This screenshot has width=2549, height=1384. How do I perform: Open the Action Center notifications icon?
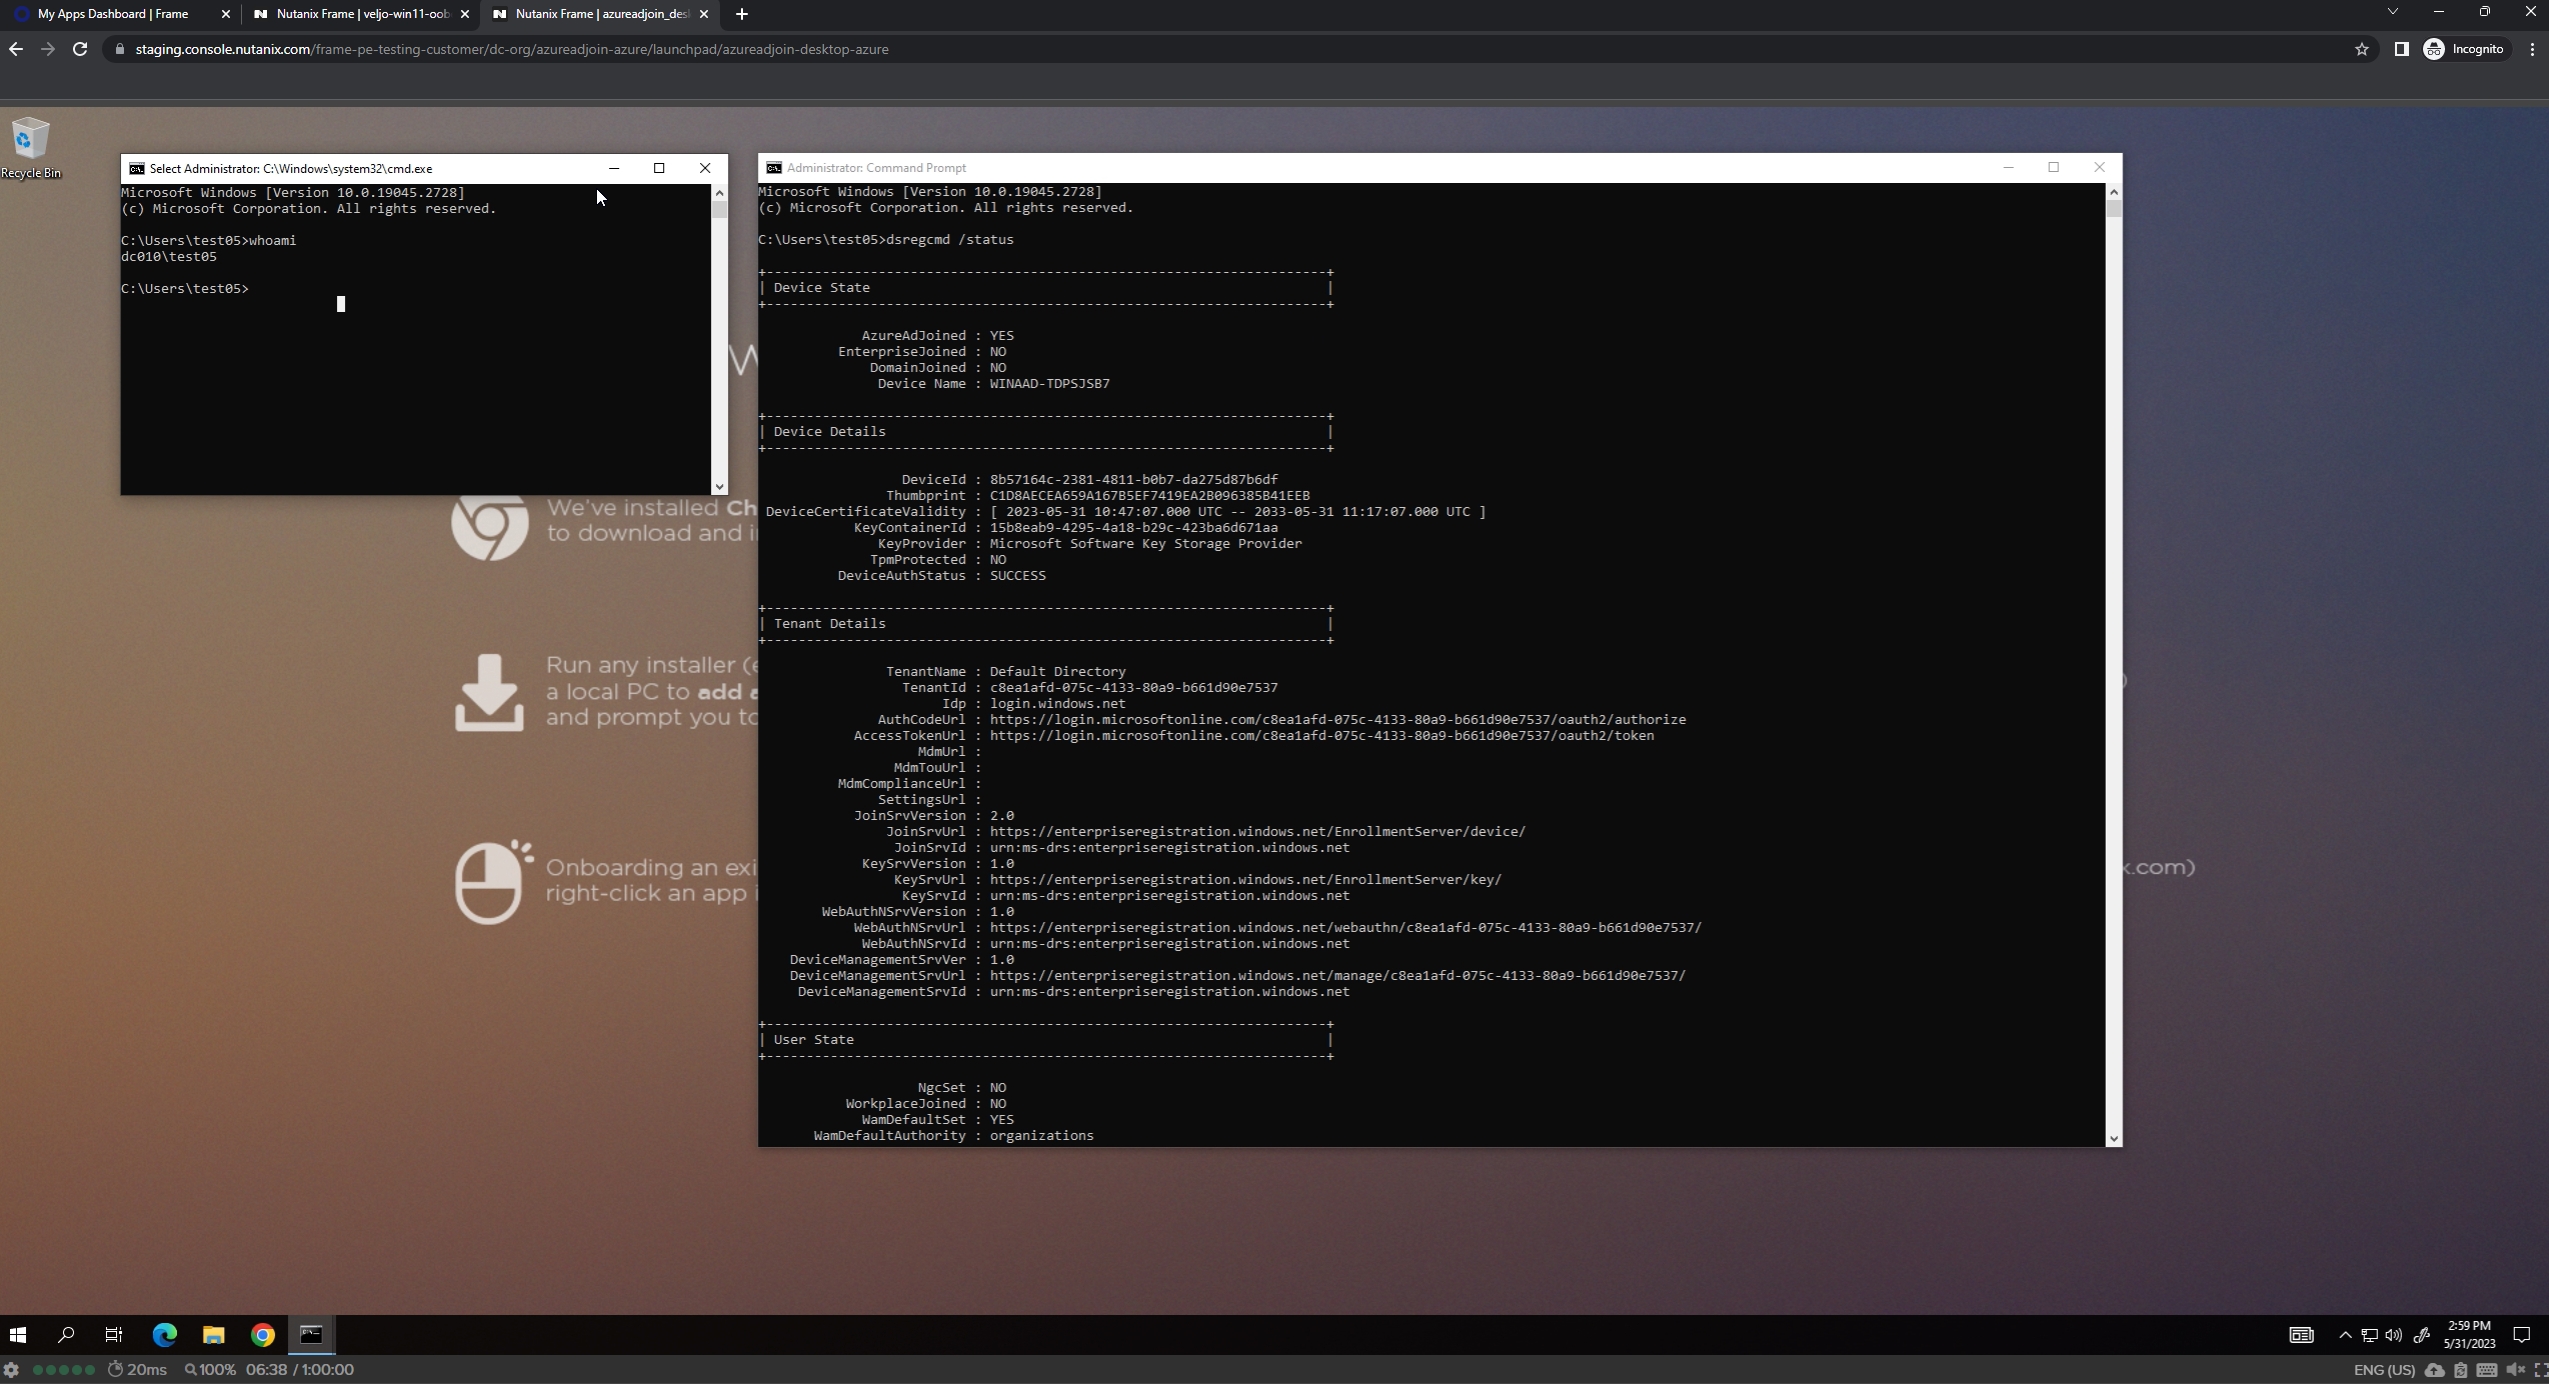point(2522,1335)
